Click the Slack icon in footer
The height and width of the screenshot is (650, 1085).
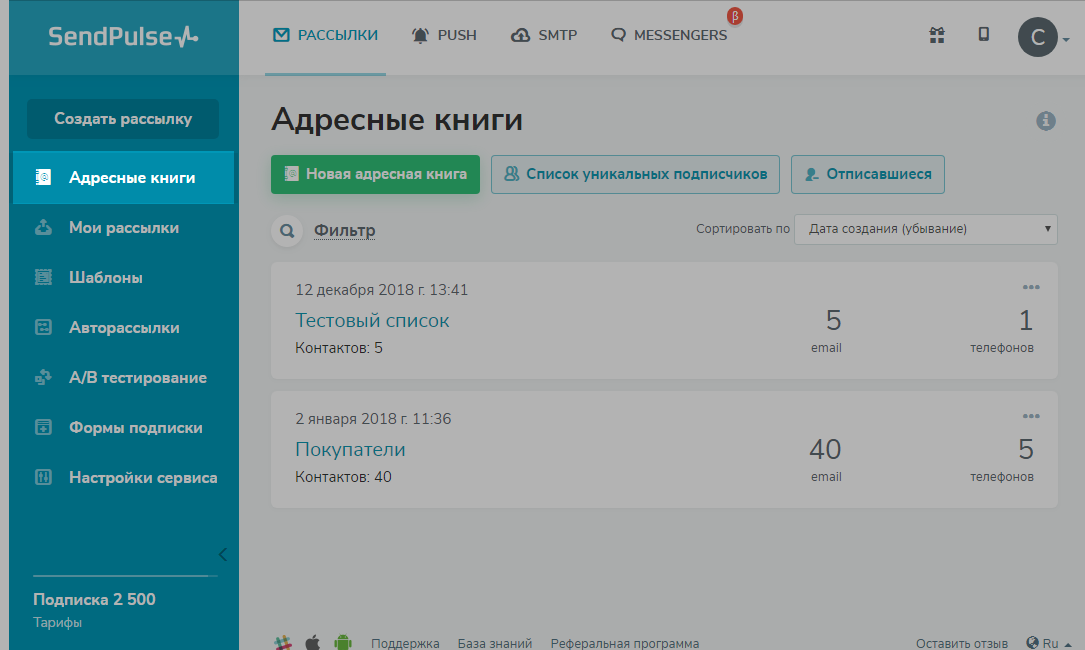pos(282,642)
